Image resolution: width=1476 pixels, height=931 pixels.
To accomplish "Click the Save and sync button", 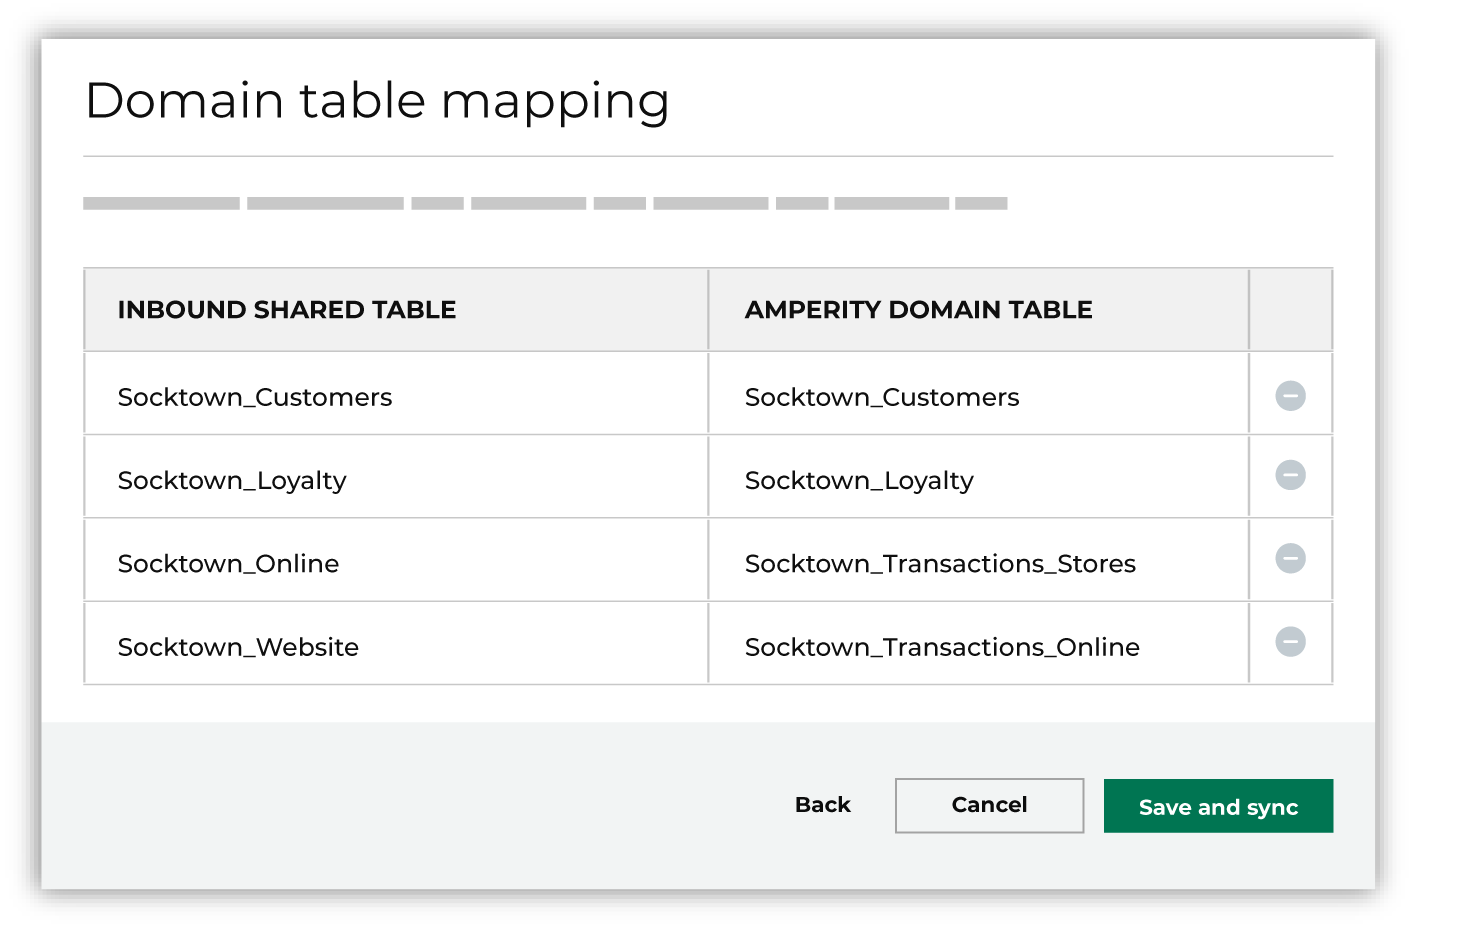I will point(1218,806).
